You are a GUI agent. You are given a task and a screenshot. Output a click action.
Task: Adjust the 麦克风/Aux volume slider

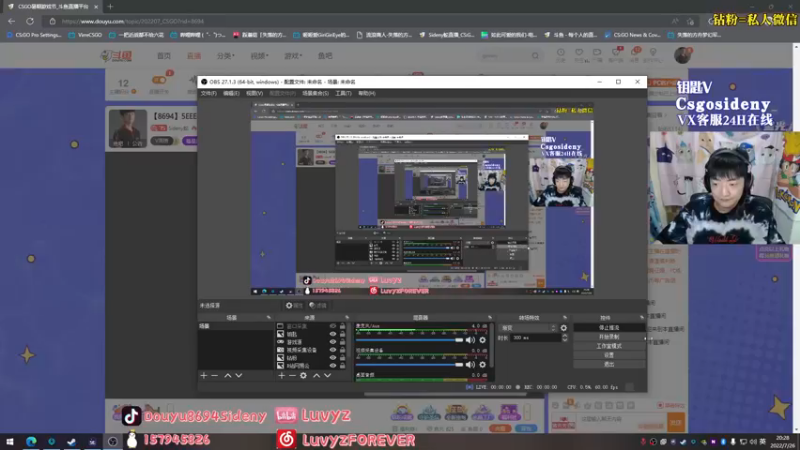[x=409, y=340]
